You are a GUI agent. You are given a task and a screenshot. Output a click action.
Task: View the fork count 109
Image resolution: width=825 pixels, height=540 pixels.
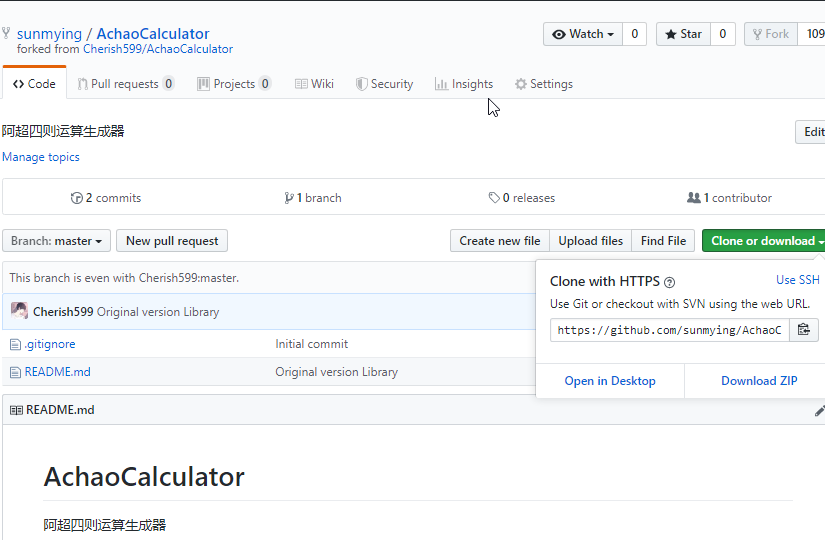pyautogui.click(x=813, y=34)
